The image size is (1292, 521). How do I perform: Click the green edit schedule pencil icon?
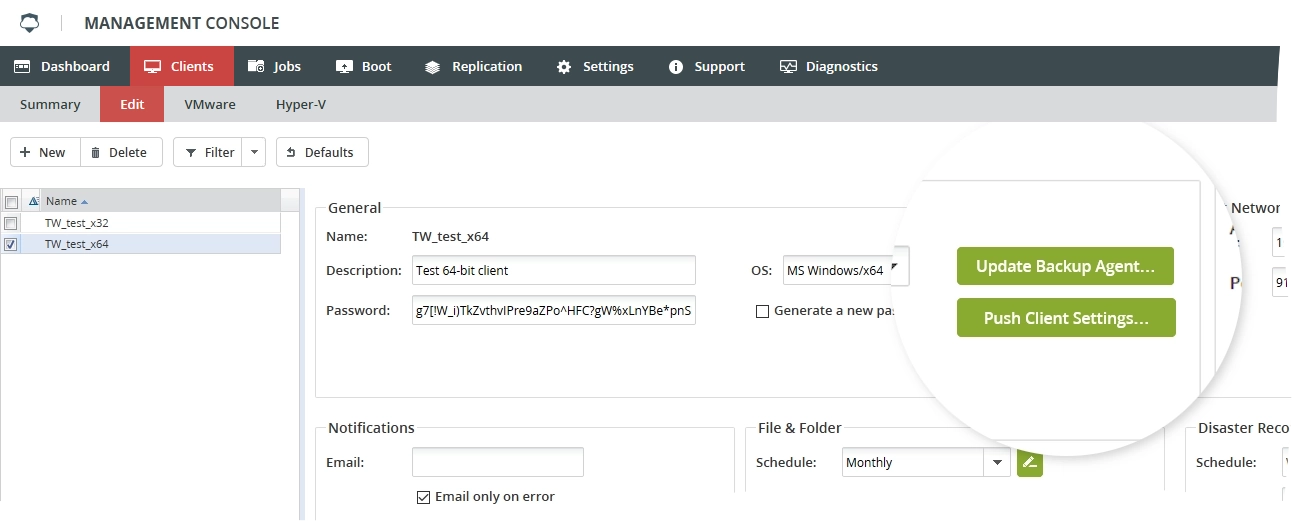tap(1030, 463)
